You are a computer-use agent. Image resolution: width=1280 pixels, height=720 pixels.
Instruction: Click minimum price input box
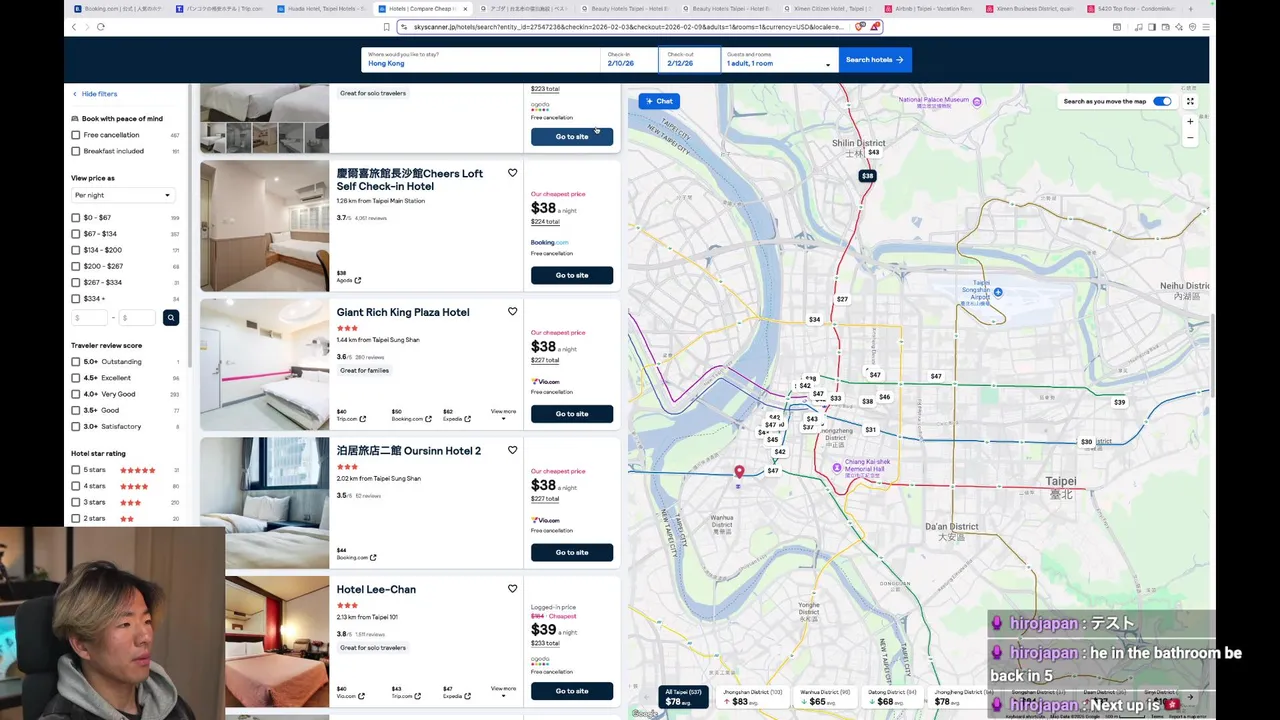89,318
